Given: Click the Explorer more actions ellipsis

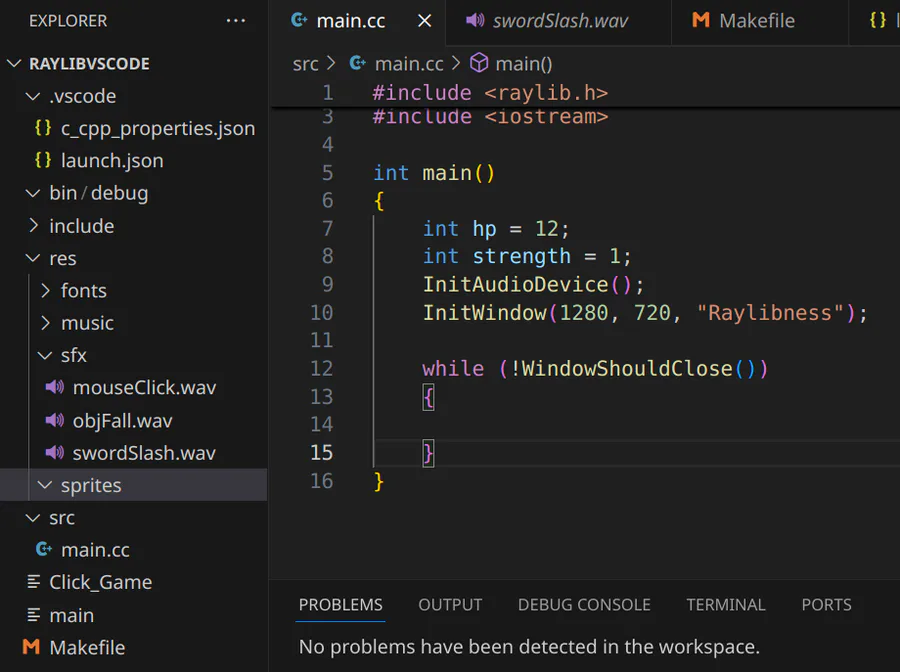Looking at the screenshot, I should click(236, 21).
